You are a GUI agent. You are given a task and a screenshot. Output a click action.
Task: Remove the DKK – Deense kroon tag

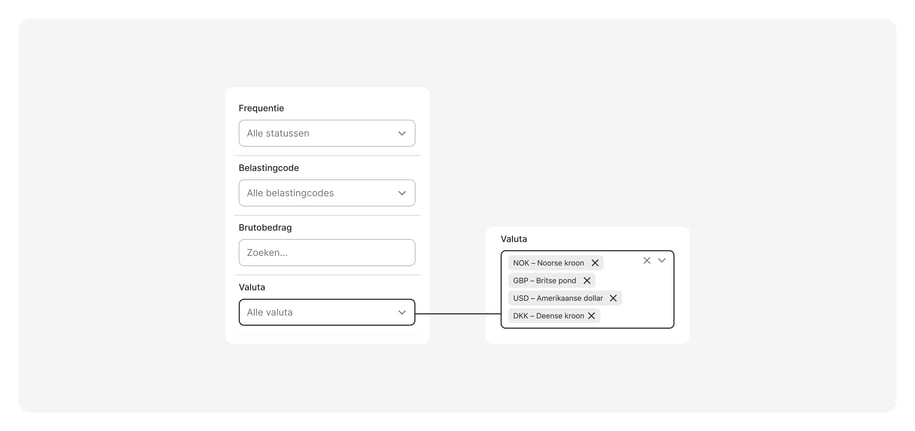pos(591,316)
